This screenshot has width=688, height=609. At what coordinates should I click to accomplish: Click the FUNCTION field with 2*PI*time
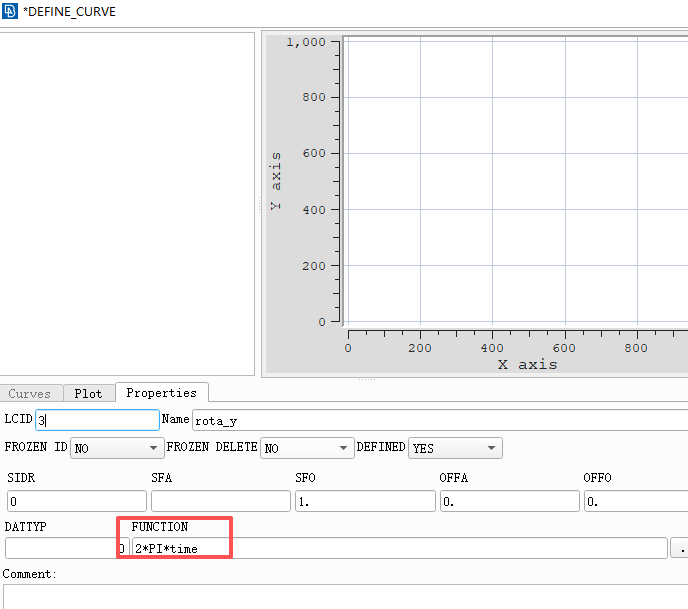[400, 548]
